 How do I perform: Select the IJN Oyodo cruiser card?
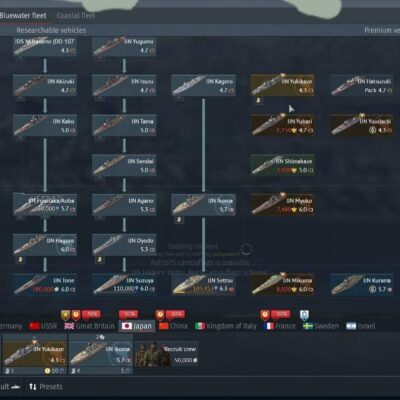(x=124, y=245)
